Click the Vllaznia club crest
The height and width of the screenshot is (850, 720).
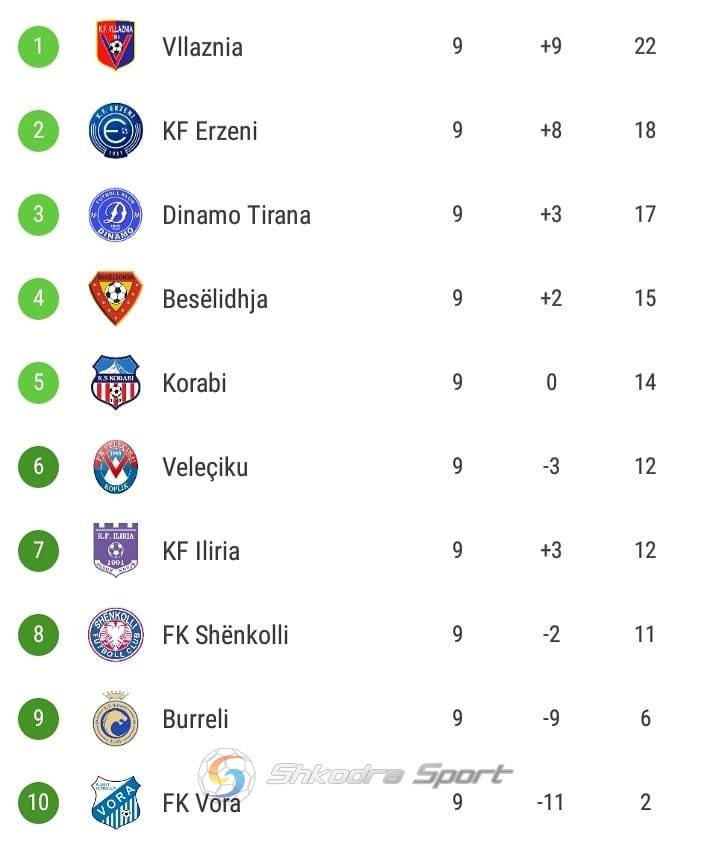click(x=115, y=46)
